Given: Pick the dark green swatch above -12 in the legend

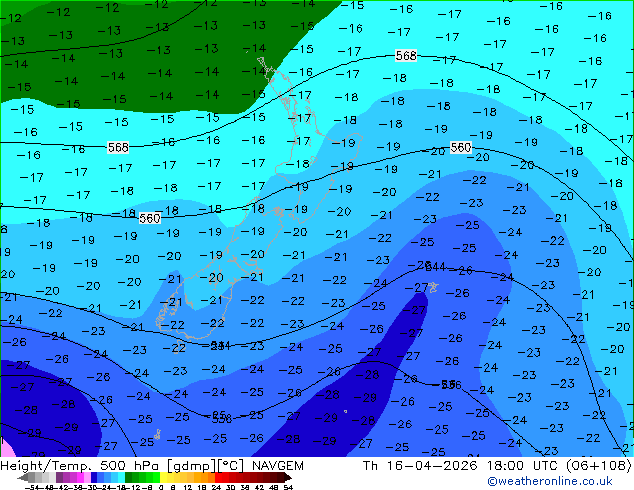Looking at the screenshot, I should click(128, 477).
